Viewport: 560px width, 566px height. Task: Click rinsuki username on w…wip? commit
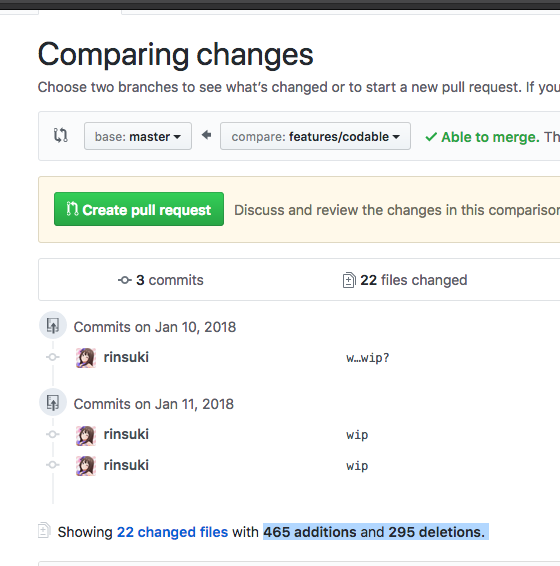coord(126,357)
